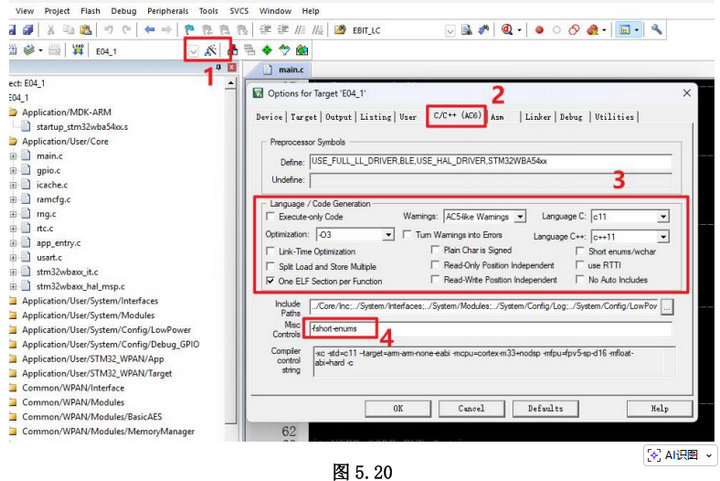The height and width of the screenshot is (481, 720).
Task: Enable Link-Time Optimization checkbox
Action: pyautogui.click(x=271, y=250)
